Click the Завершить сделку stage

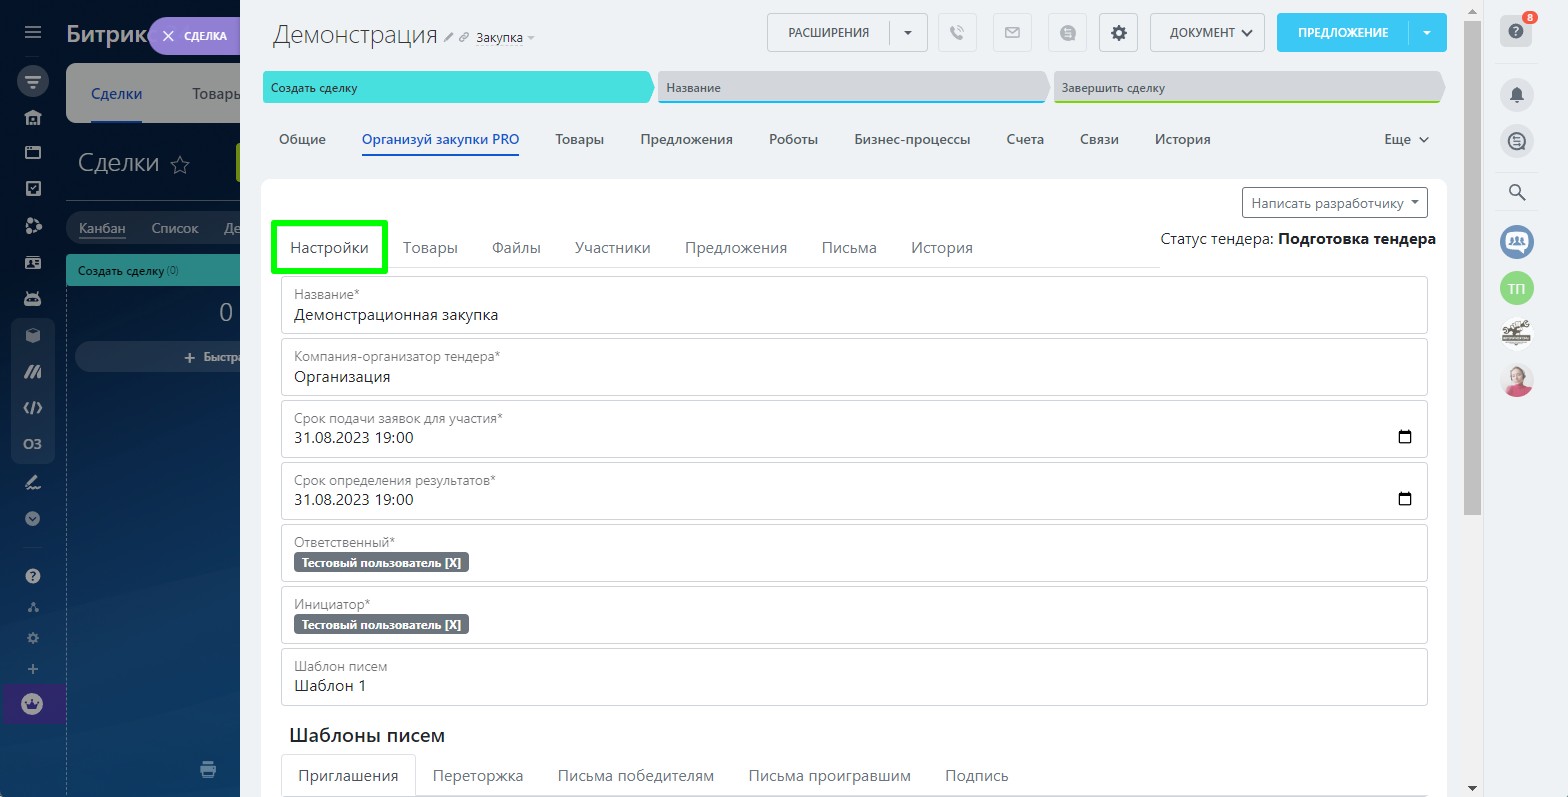point(1245,88)
